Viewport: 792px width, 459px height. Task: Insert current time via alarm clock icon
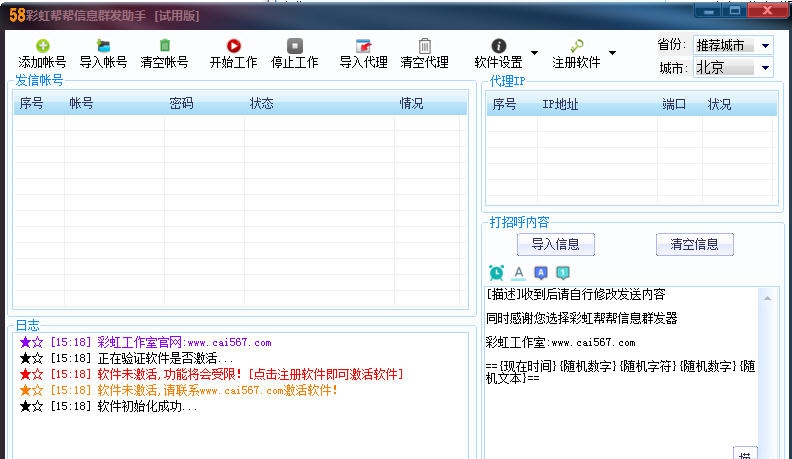pos(497,273)
